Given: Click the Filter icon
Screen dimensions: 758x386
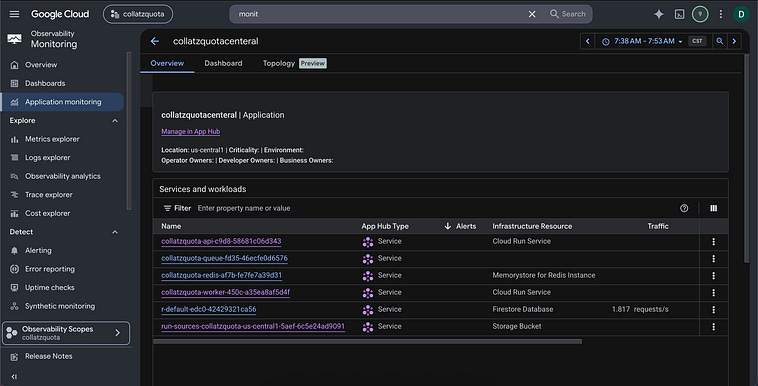Looking at the screenshot, I should coord(167,208).
